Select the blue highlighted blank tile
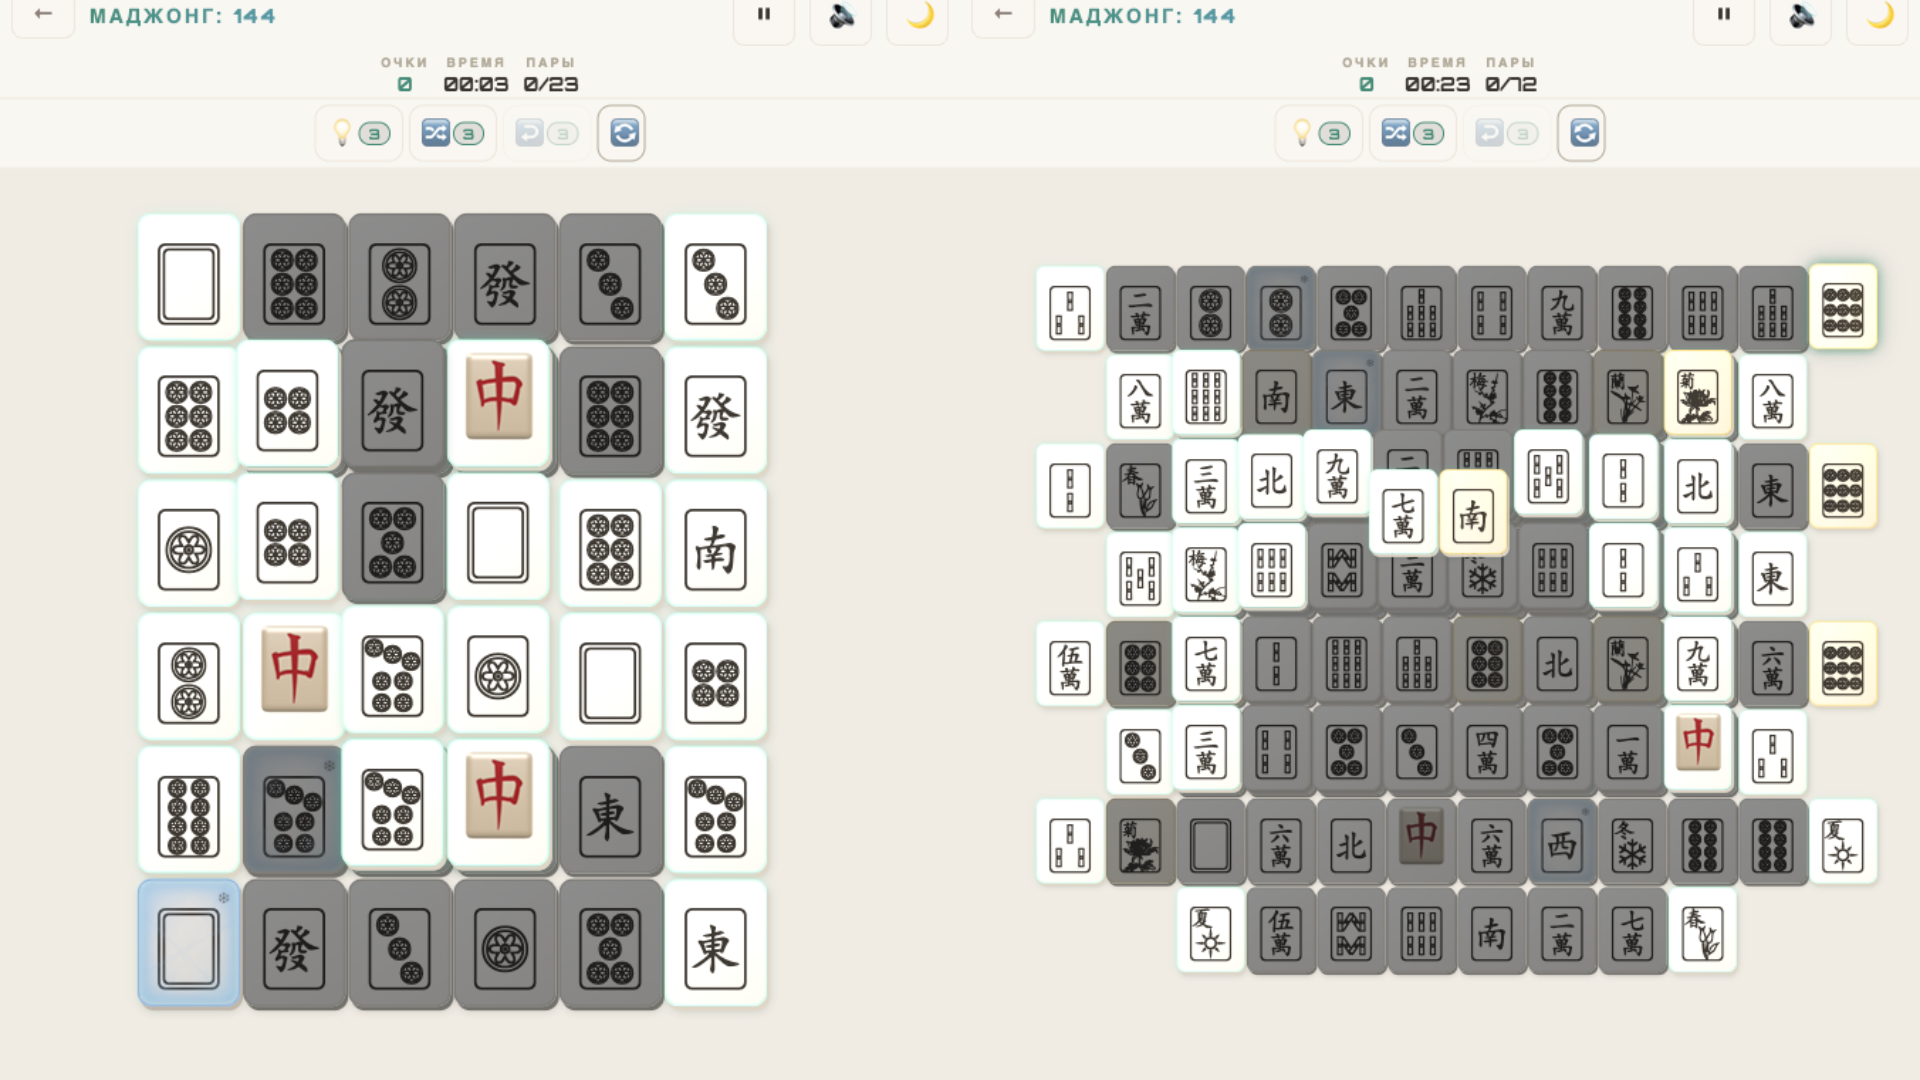The width and height of the screenshot is (1920, 1080). (x=189, y=945)
